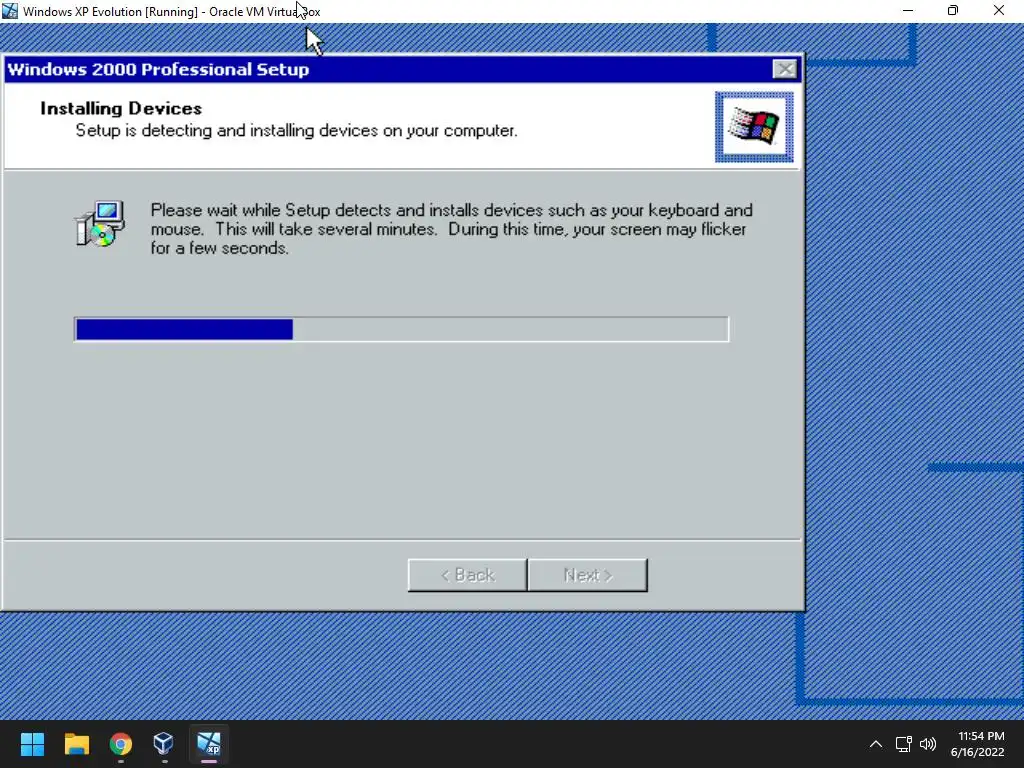Close the VirtualBox VM window
The height and width of the screenshot is (768, 1024).
point(999,10)
